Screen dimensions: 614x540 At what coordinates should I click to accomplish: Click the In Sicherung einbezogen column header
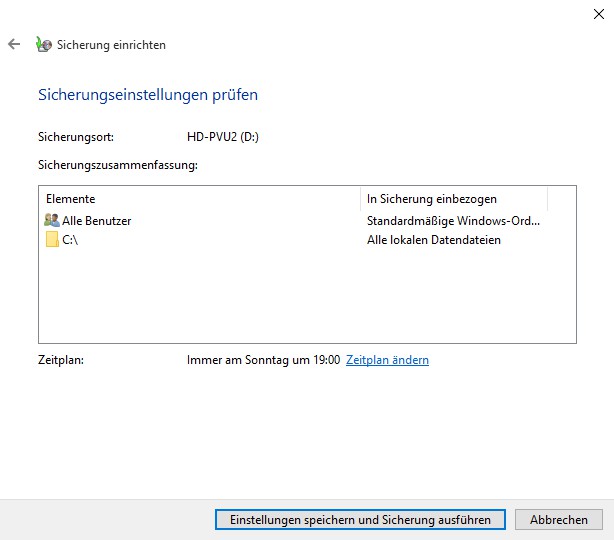point(453,199)
